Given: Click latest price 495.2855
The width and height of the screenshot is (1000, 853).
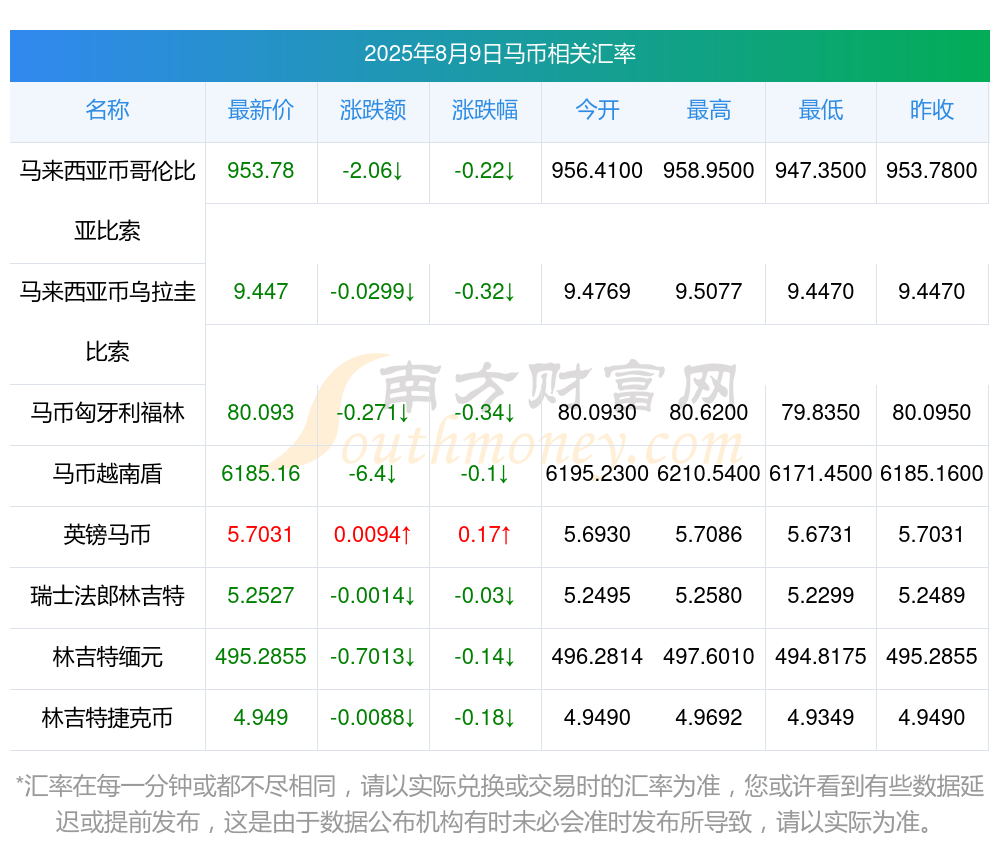Looking at the screenshot, I should (260, 657).
